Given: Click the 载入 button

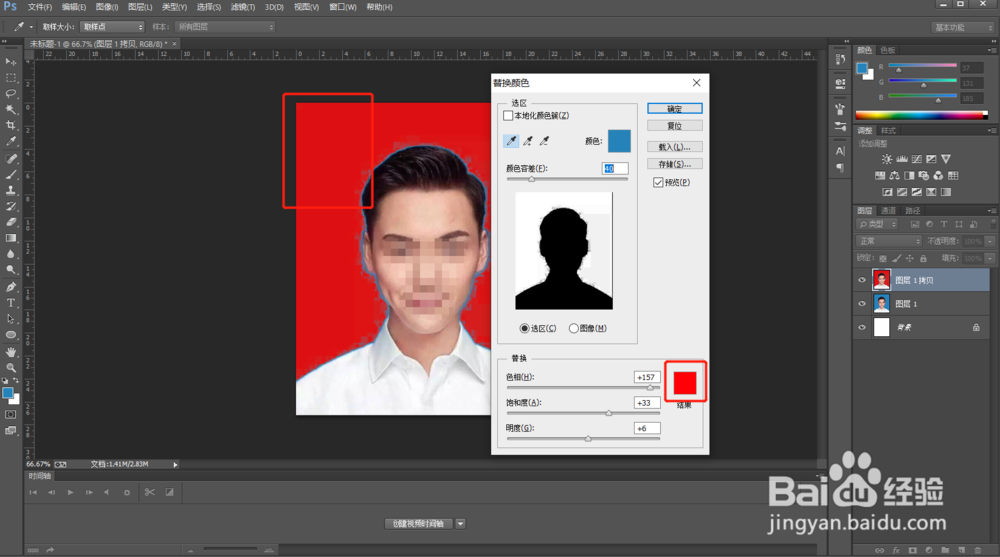Looking at the screenshot, I should point(675,147).
